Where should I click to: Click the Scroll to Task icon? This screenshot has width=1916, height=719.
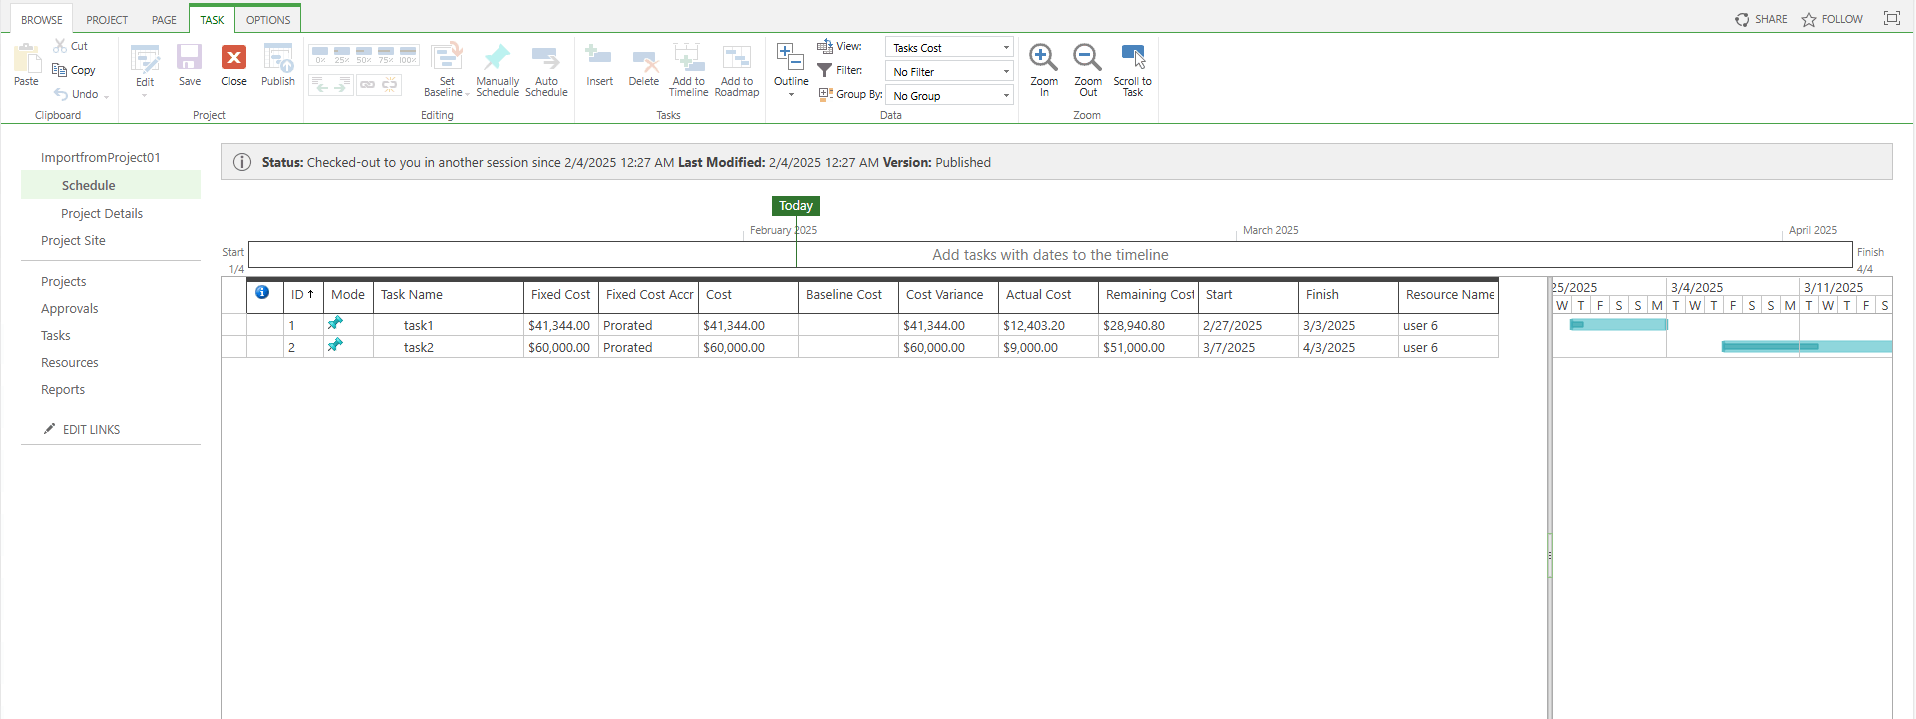coord(1133,56)
